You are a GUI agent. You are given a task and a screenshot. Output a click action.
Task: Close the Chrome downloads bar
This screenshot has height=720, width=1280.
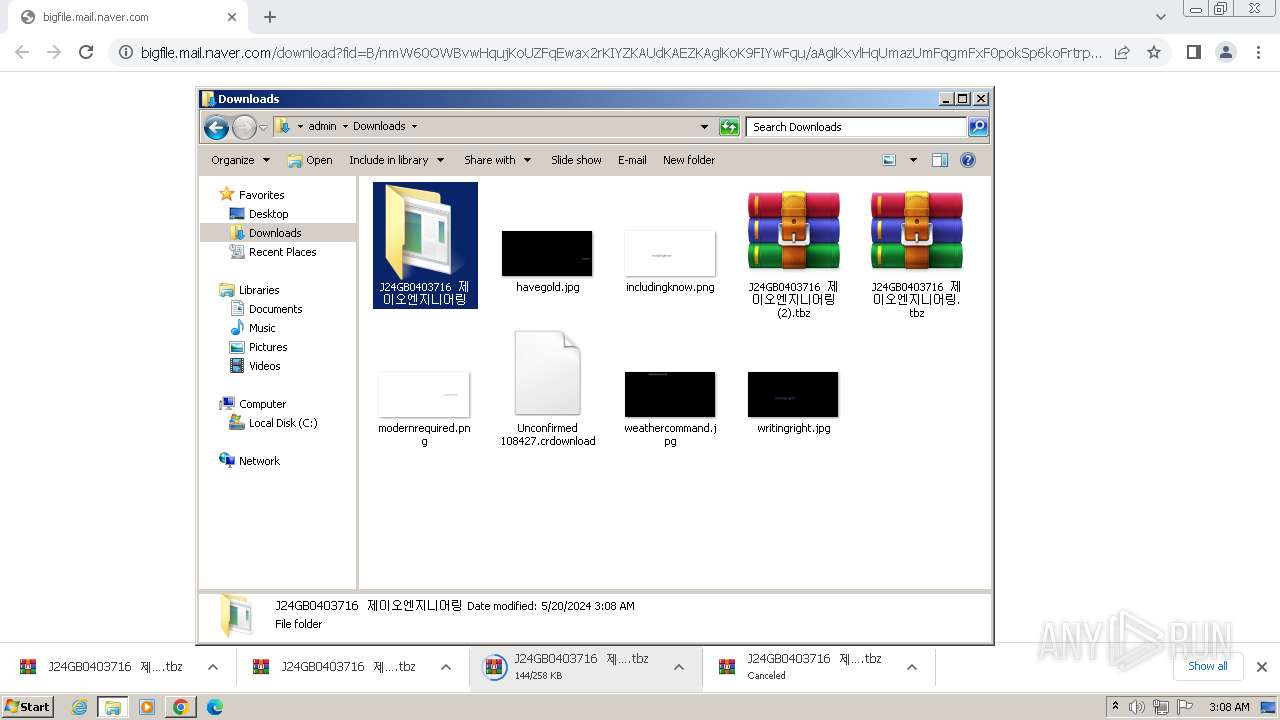pyautogui.click(x=1262, y=667)
